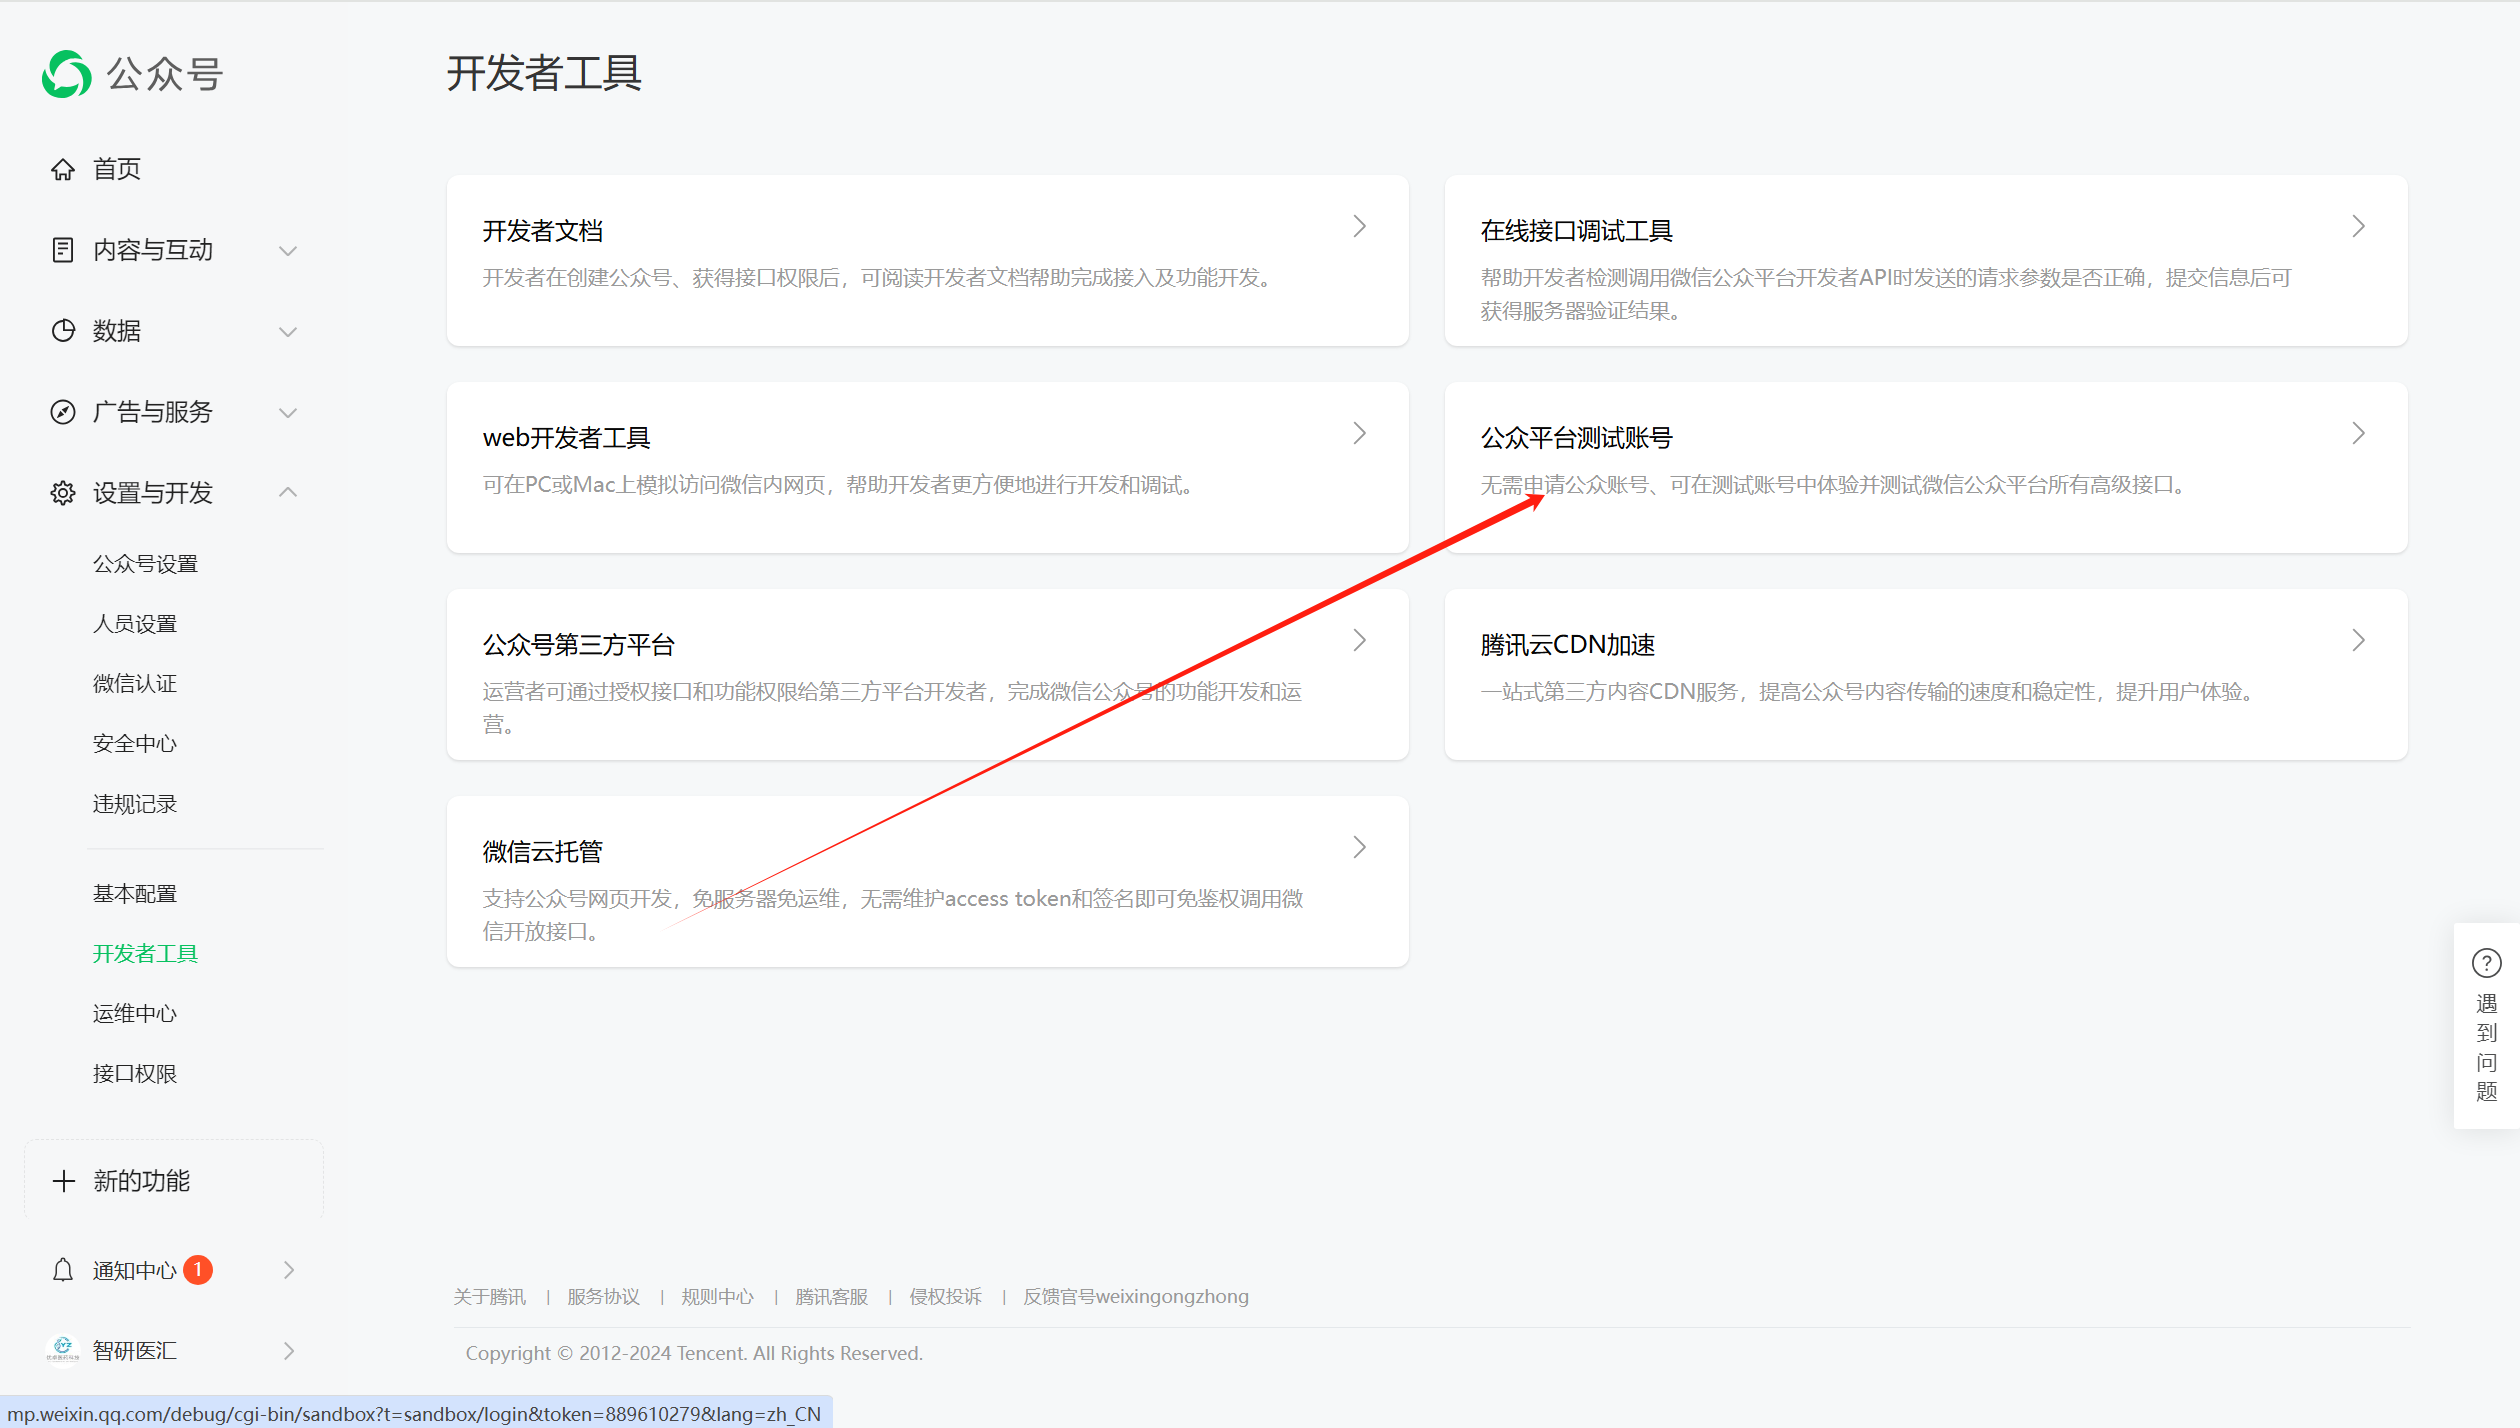This screenshot has height=1428, width=2520.
Task: Click the 广告与服务 compass icon
Action: (62, 411)
